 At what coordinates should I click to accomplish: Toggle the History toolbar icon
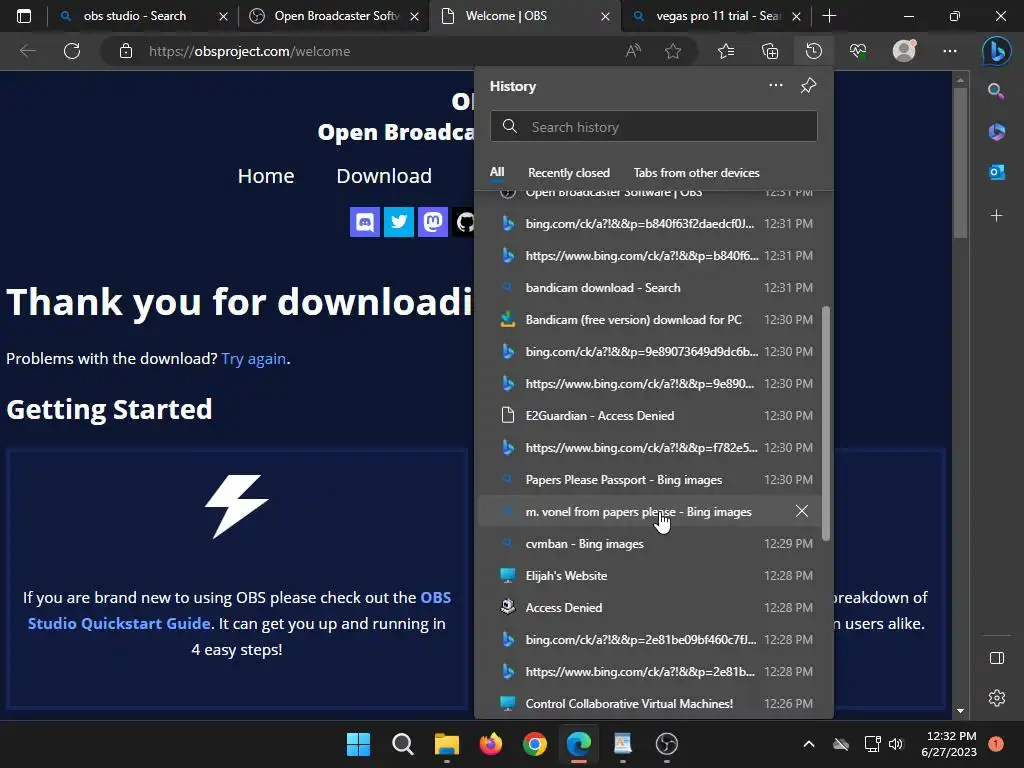813,51
